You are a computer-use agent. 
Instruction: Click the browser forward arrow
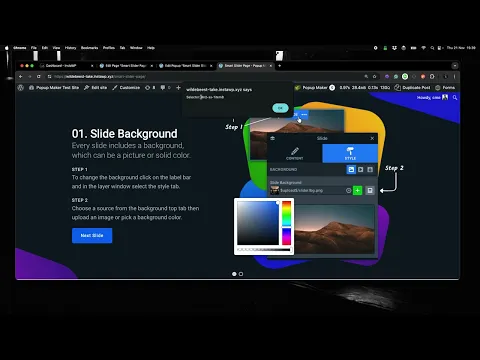click(30, 76)
